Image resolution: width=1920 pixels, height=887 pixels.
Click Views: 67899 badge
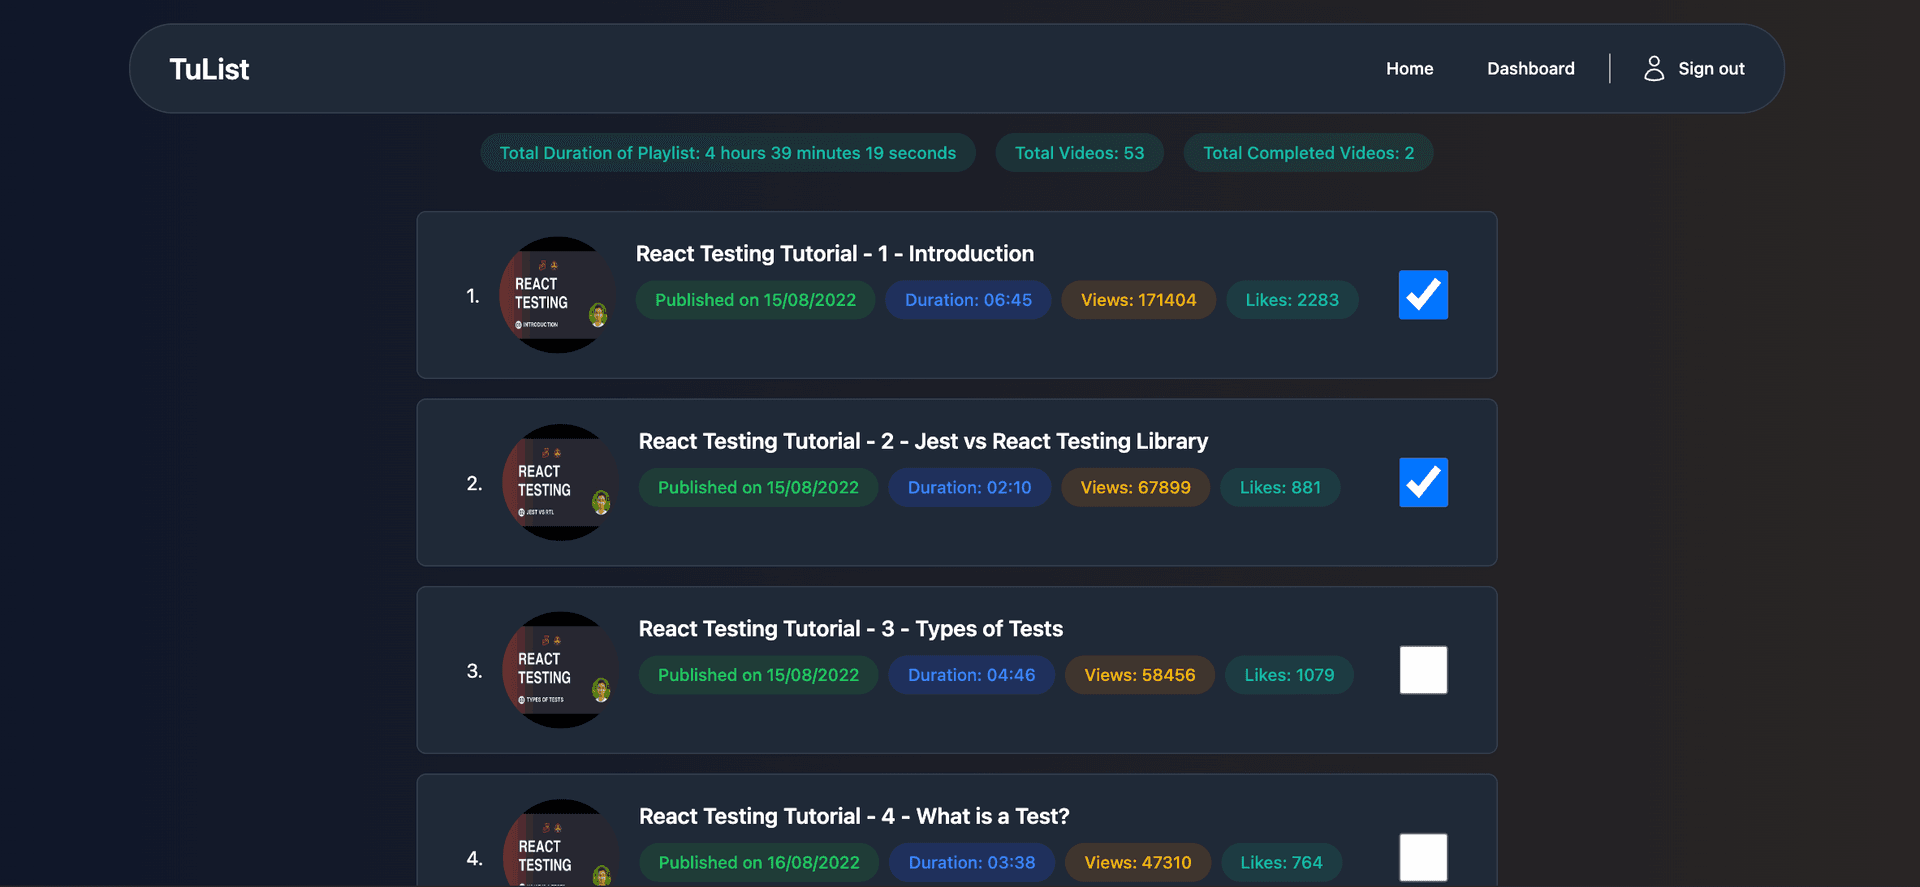1135,488
